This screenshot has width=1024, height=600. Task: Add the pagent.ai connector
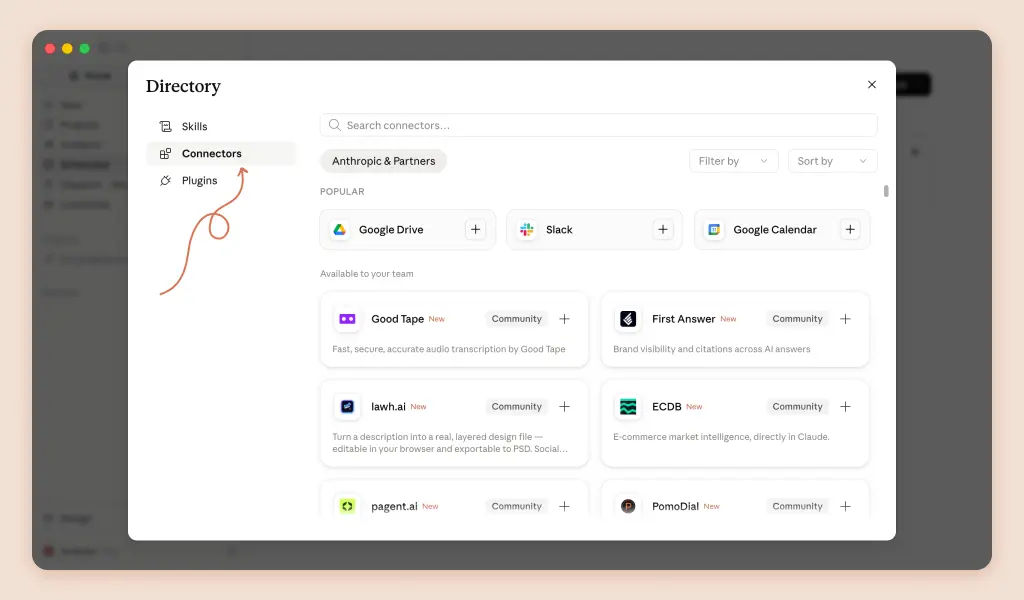point(564,506)
